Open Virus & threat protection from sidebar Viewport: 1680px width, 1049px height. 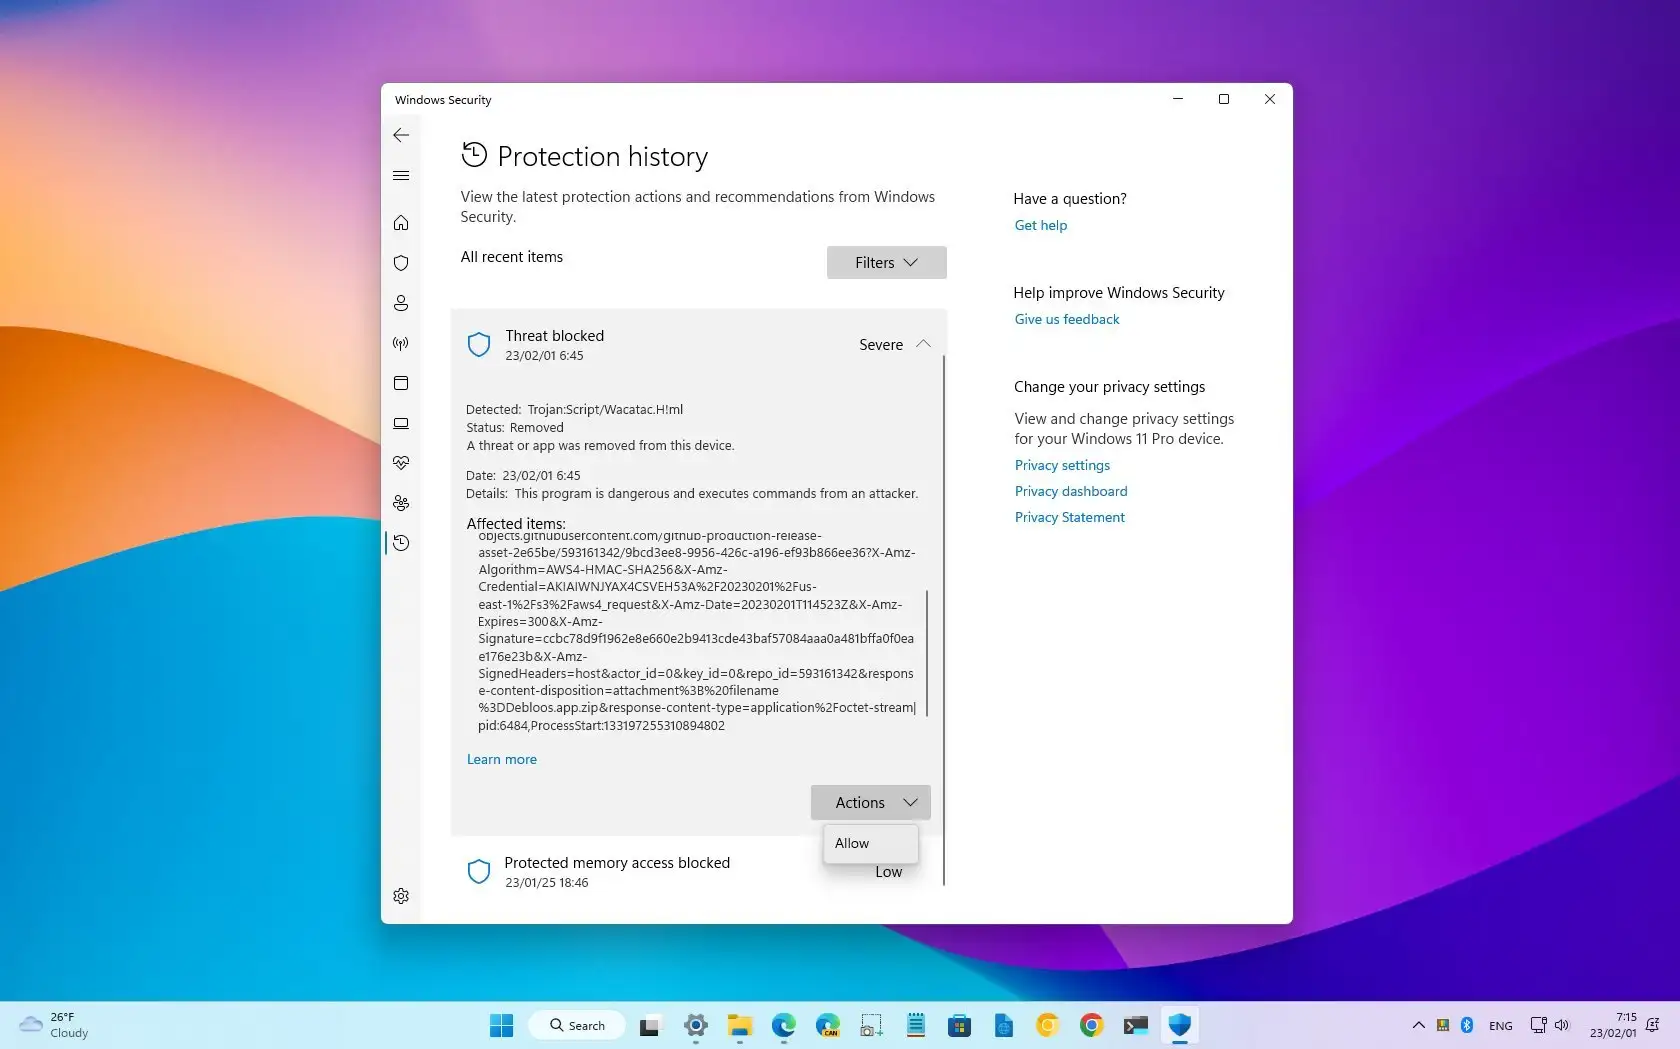click(x=401, y=263)
